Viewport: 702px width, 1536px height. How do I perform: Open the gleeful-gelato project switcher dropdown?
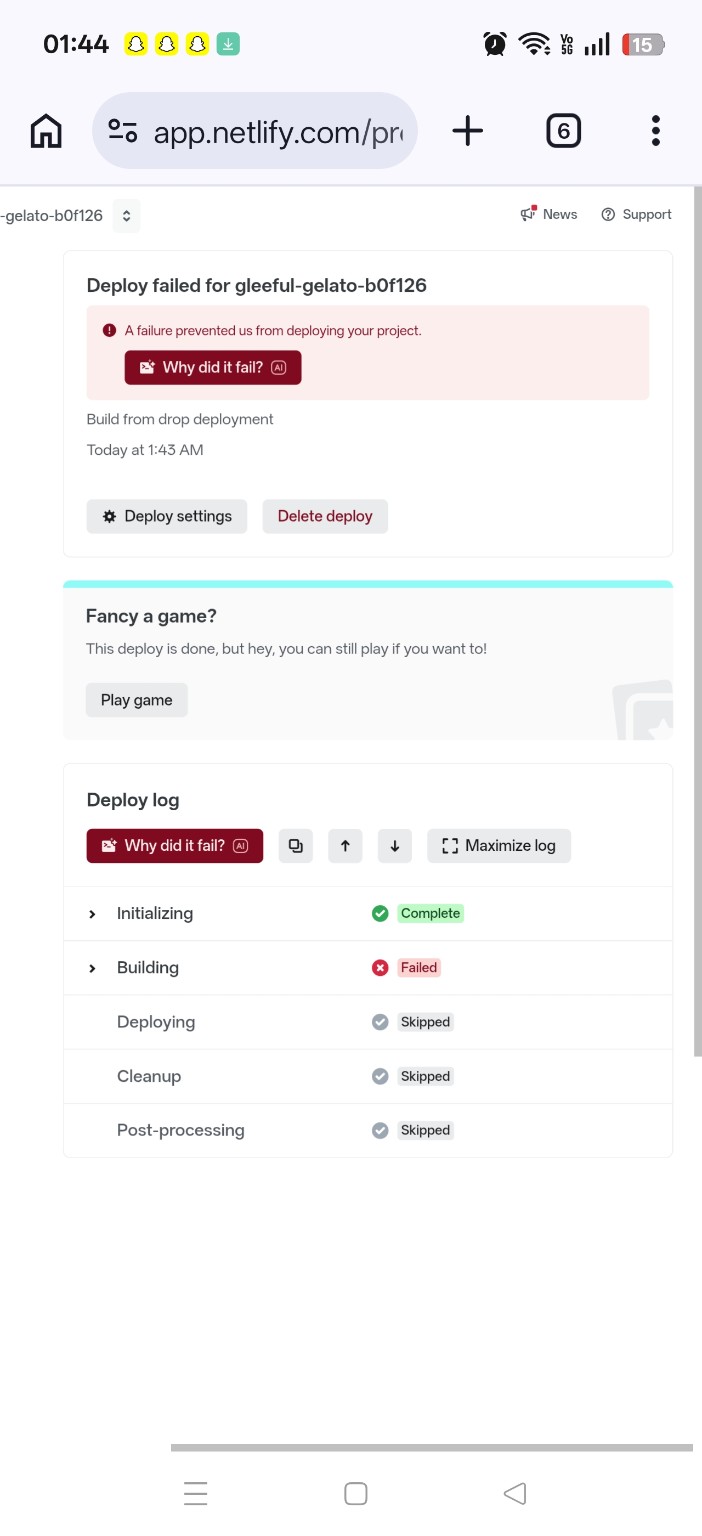[126, 215]
